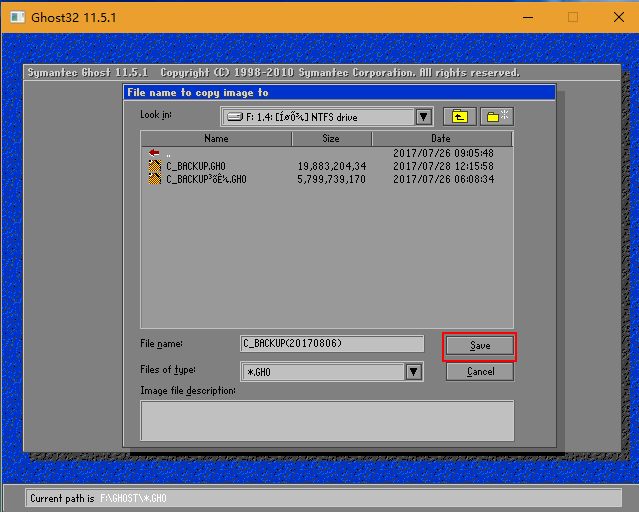Click the up-one-level folder icon
Screen dimensions: 639x512
[x=459, y=117]
